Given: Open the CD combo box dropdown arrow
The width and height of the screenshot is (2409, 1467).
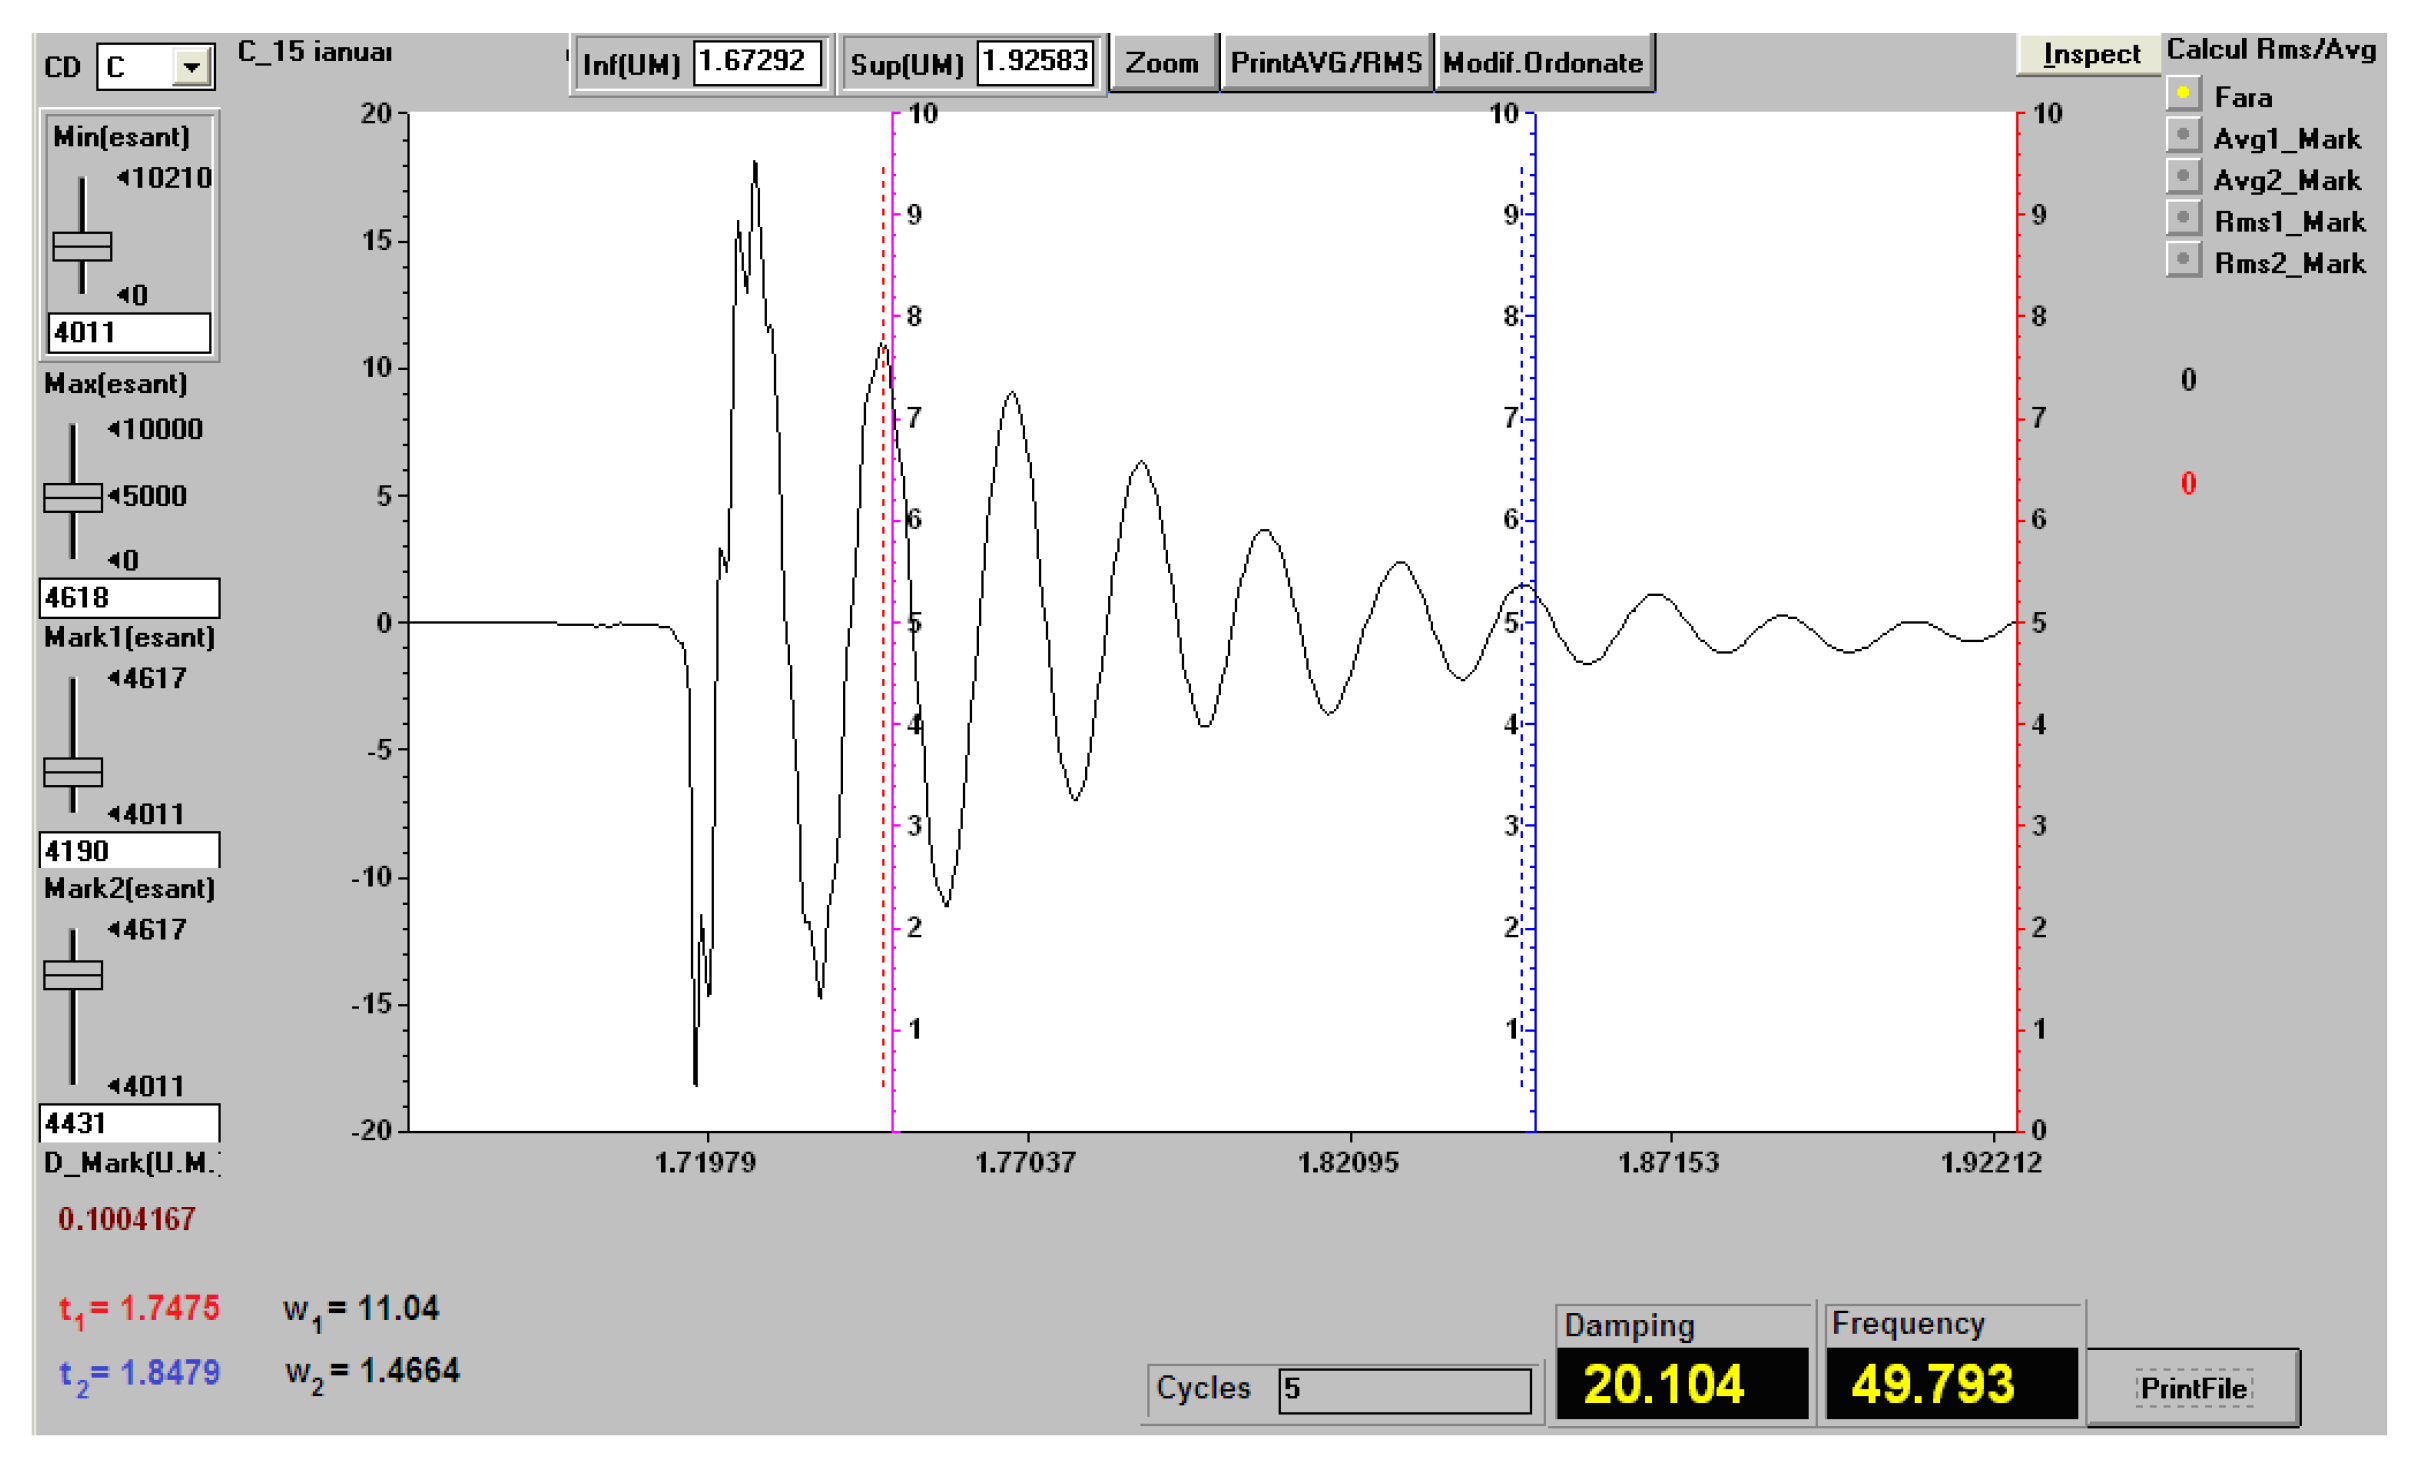Looking at the screenshot, I should click(x=190, y=67).
